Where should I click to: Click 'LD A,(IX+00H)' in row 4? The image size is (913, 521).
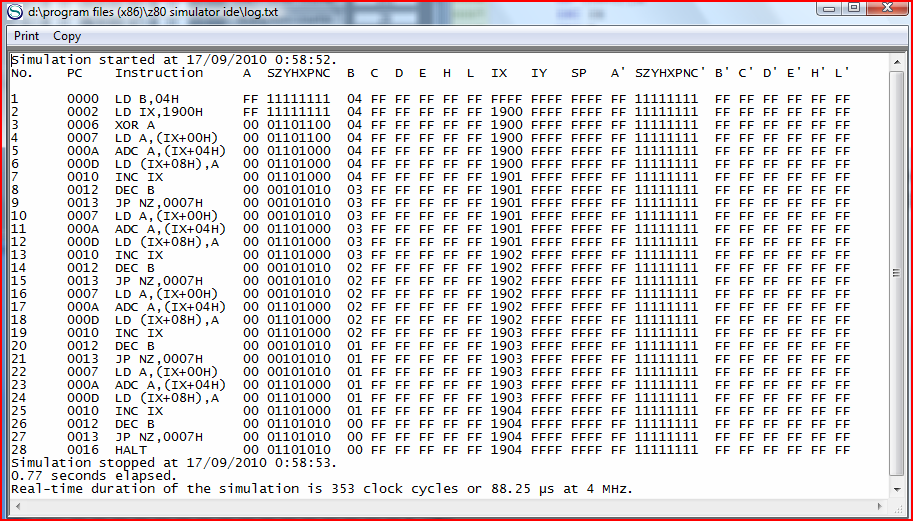[x=167, y=138]
